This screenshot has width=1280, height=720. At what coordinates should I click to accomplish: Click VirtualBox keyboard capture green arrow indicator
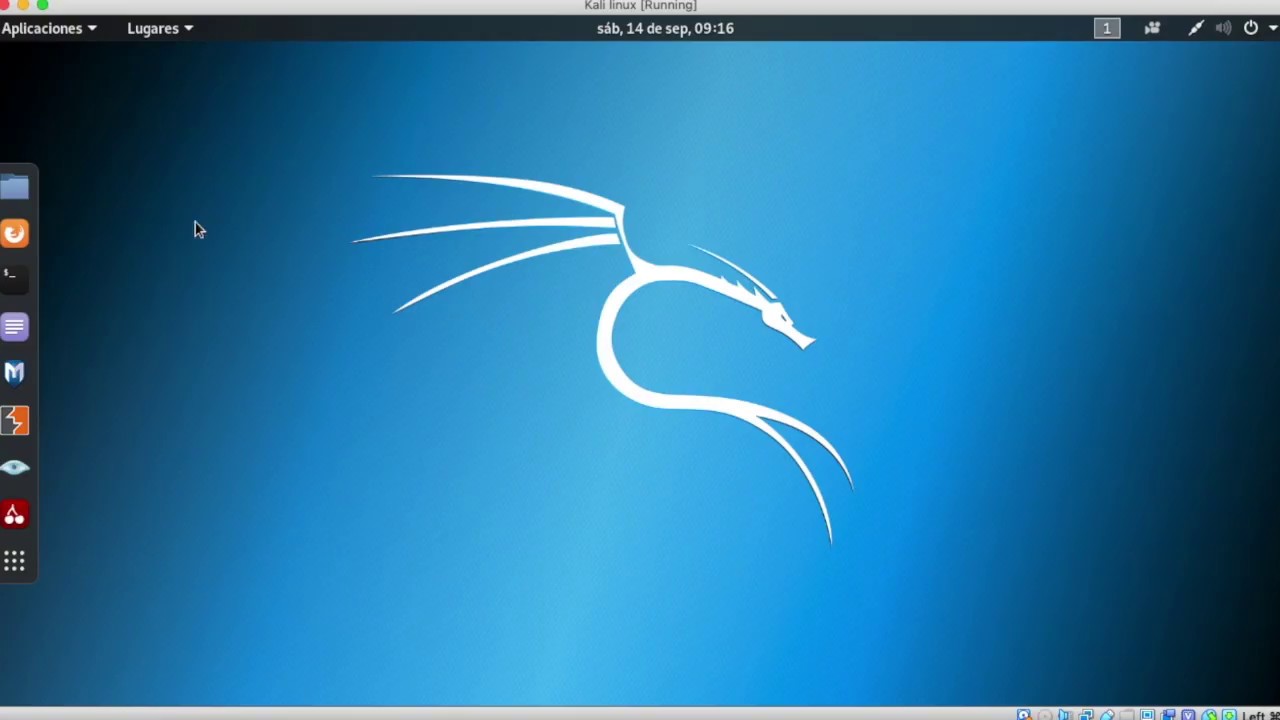[1229, 714]
